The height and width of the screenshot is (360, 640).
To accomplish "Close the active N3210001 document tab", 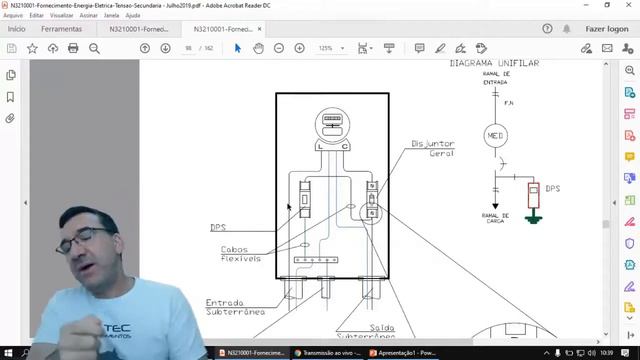I will 260,29.
